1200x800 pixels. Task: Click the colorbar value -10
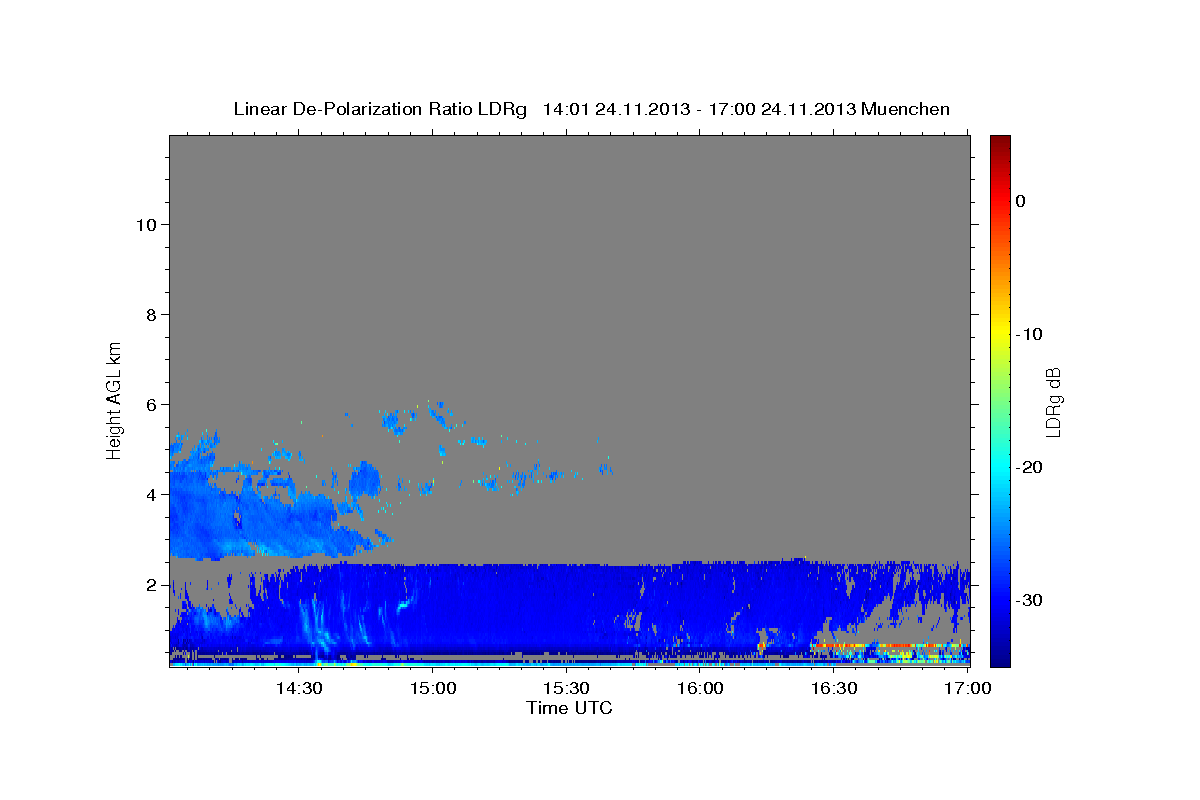pyautogui.click(x=1029, y=334)
